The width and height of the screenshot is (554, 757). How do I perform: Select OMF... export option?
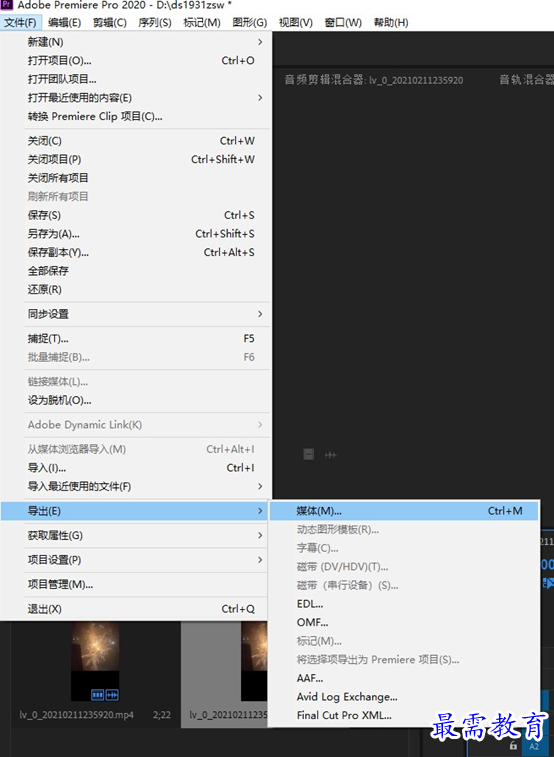404,623
